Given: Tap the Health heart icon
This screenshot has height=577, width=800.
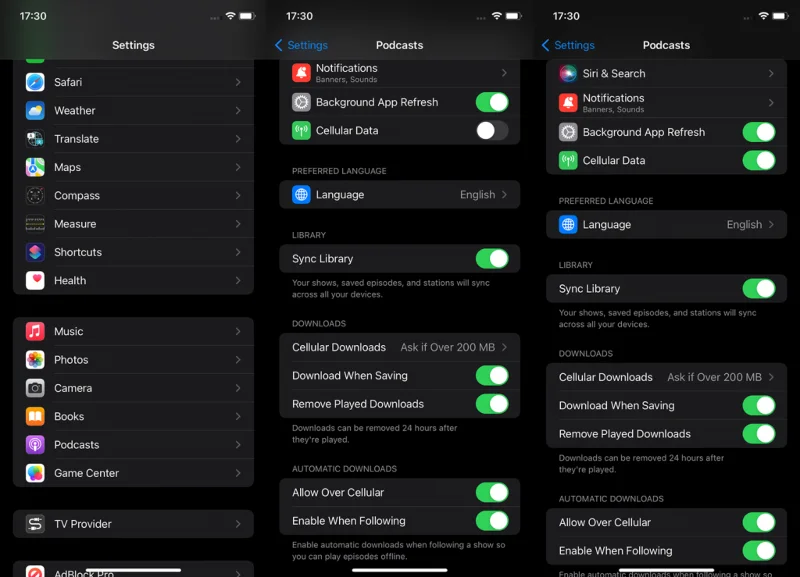Looking at the screenshot, I should pyautogui.click(x=35, y=281).
